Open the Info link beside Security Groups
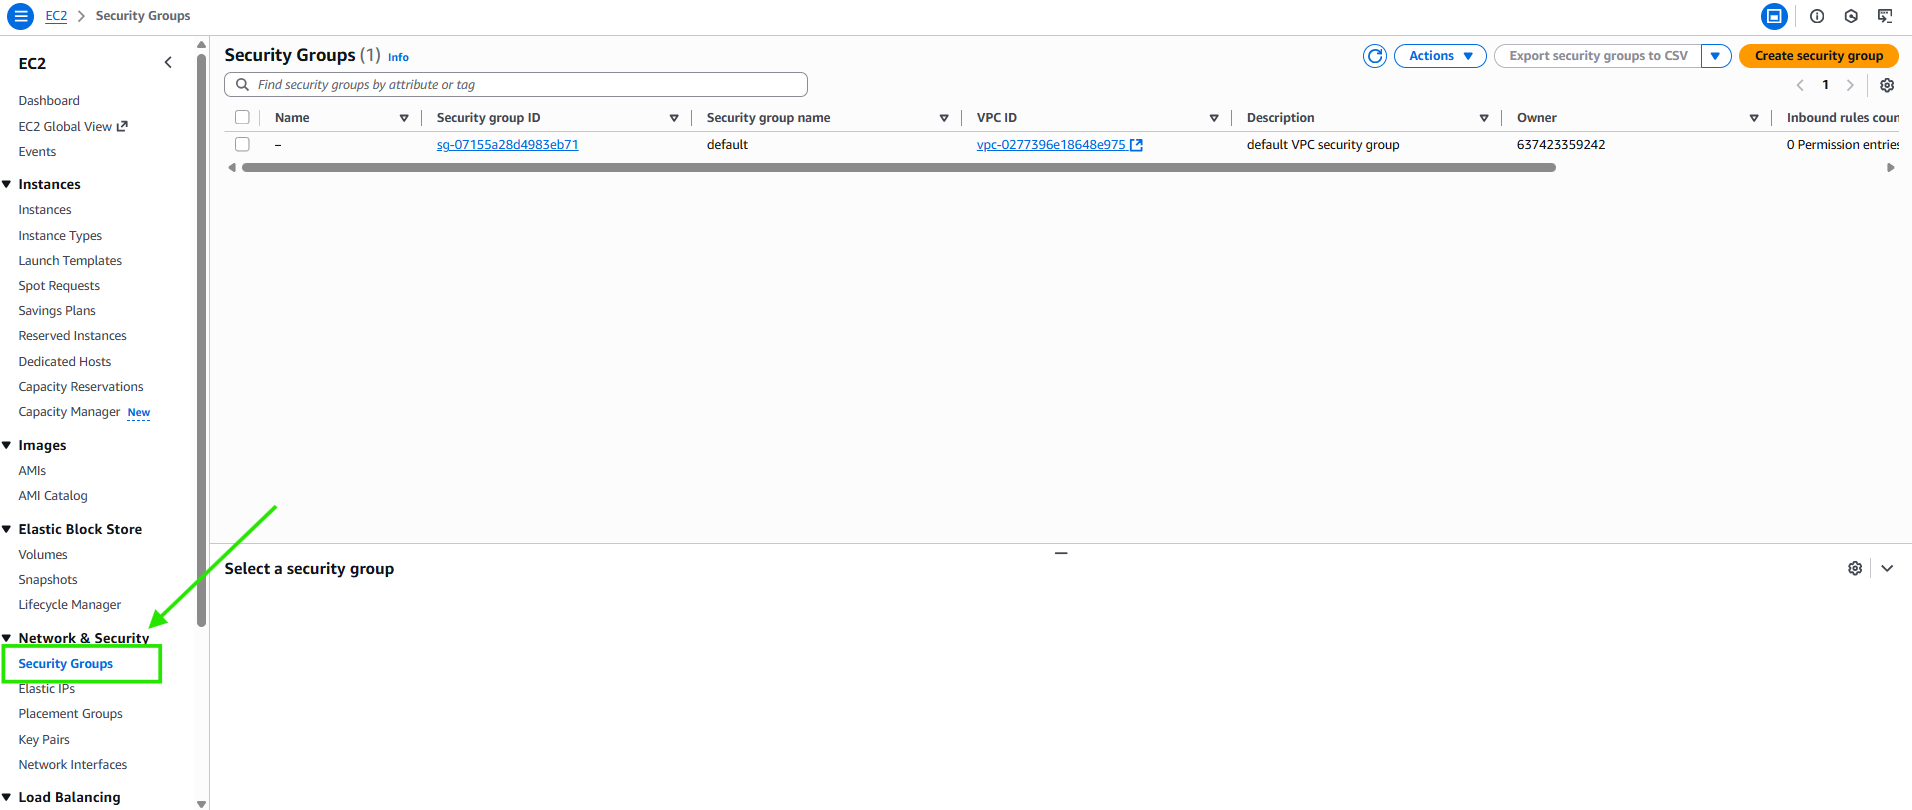Image resolution: width=1912 pixels, height=810 pixels. pos(398,57)
